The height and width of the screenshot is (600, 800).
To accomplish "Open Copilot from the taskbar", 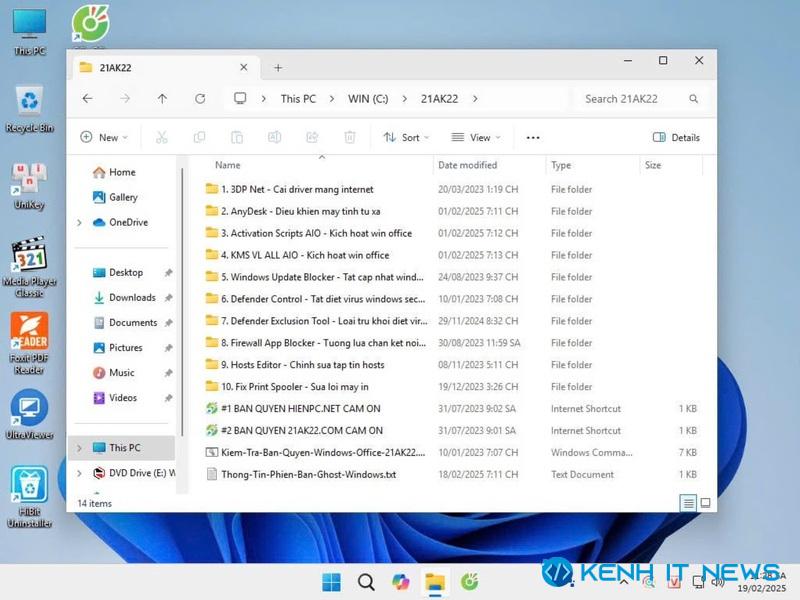I will point(401,582).
